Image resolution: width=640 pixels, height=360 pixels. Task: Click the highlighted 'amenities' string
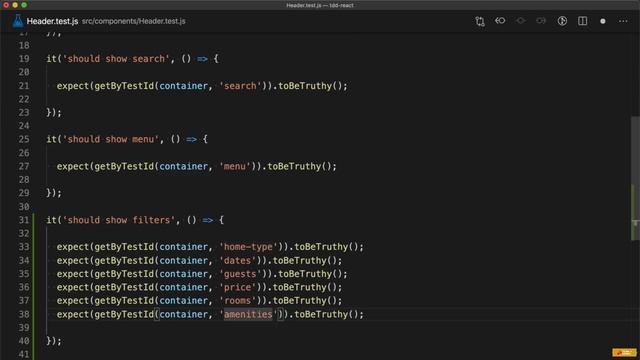click(x=248, y=314)
